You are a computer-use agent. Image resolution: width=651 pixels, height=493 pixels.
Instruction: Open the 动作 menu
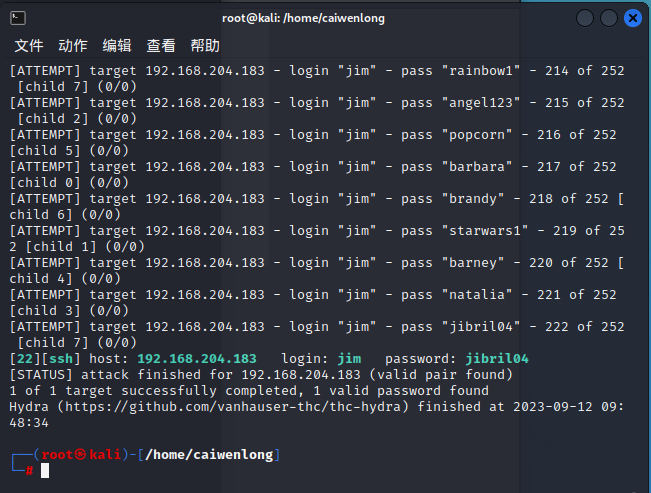click(73, 46)
